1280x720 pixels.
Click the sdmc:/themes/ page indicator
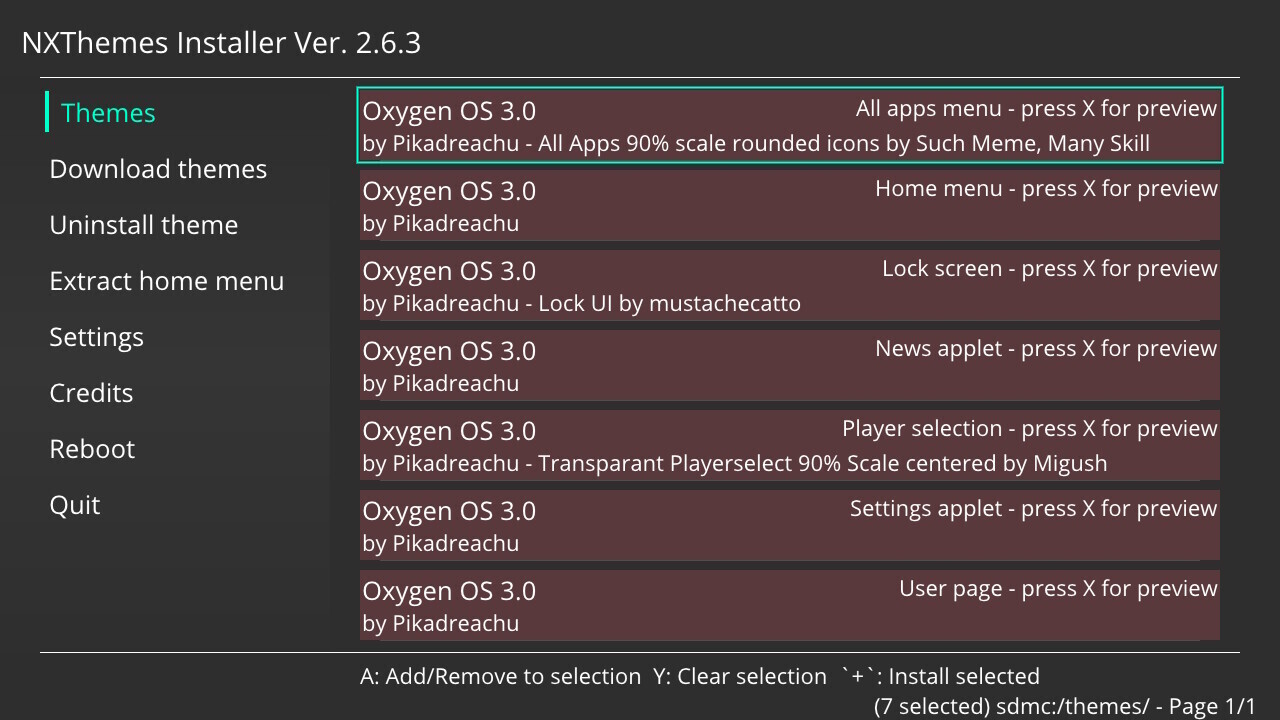point(1064,706)
